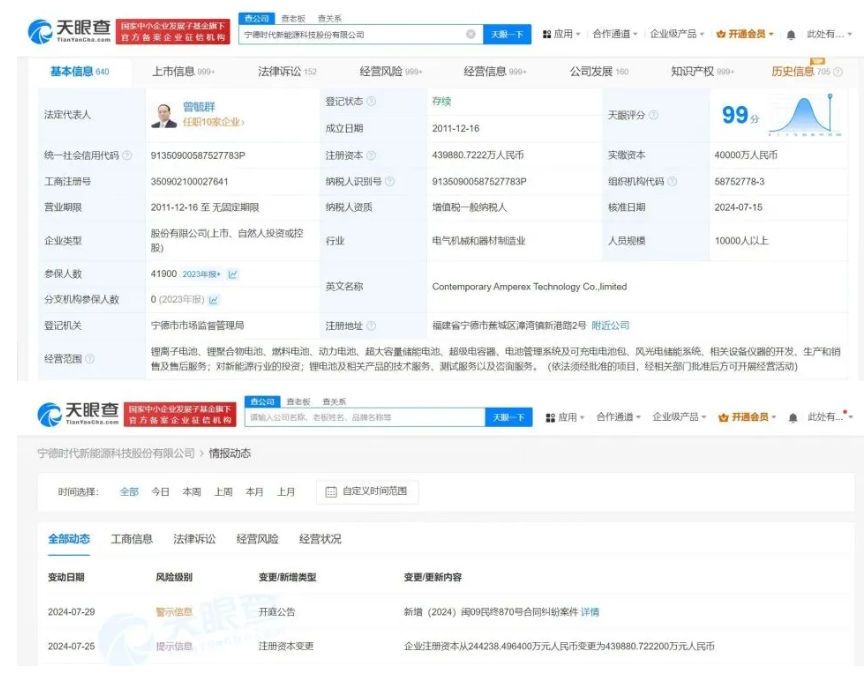The height and width of the screenshot is (686, 866).
Task: Click the help icon beside 经营范围
Action: 90,358
